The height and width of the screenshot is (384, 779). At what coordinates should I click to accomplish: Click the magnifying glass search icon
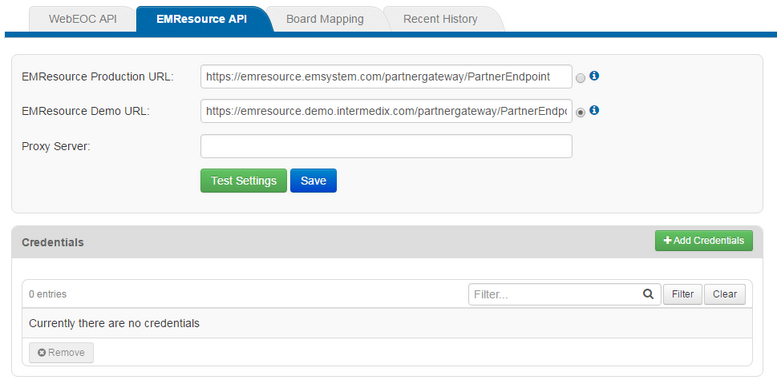tap(648, 294)
